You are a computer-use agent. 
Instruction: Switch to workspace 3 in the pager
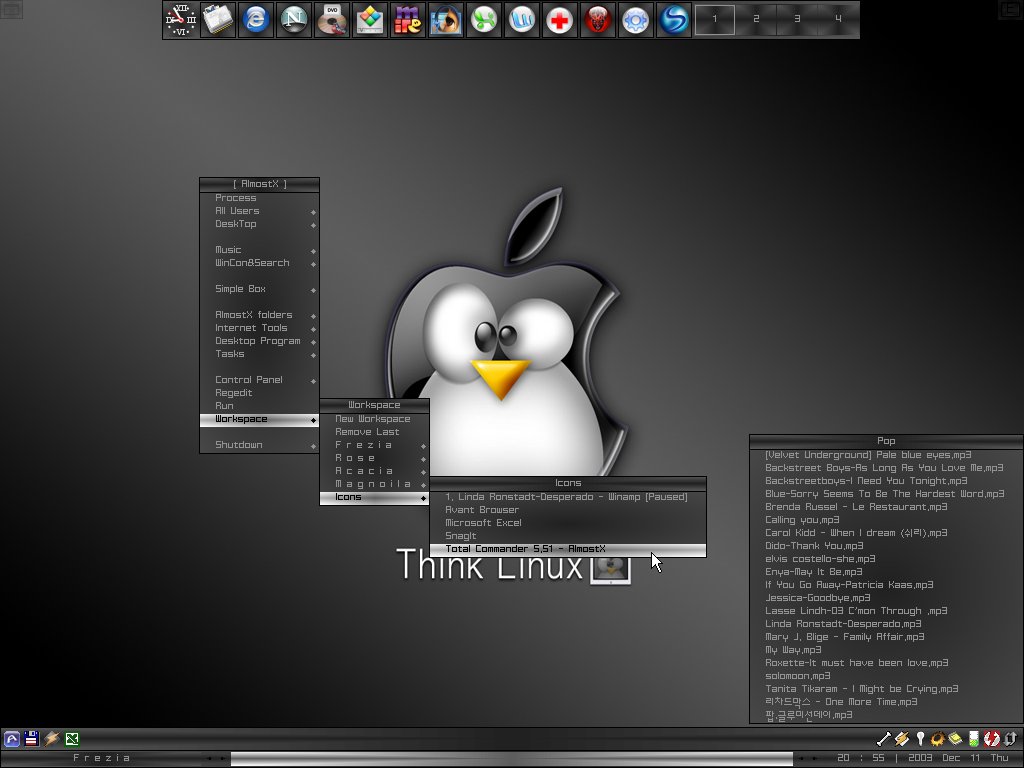point(797,19)
